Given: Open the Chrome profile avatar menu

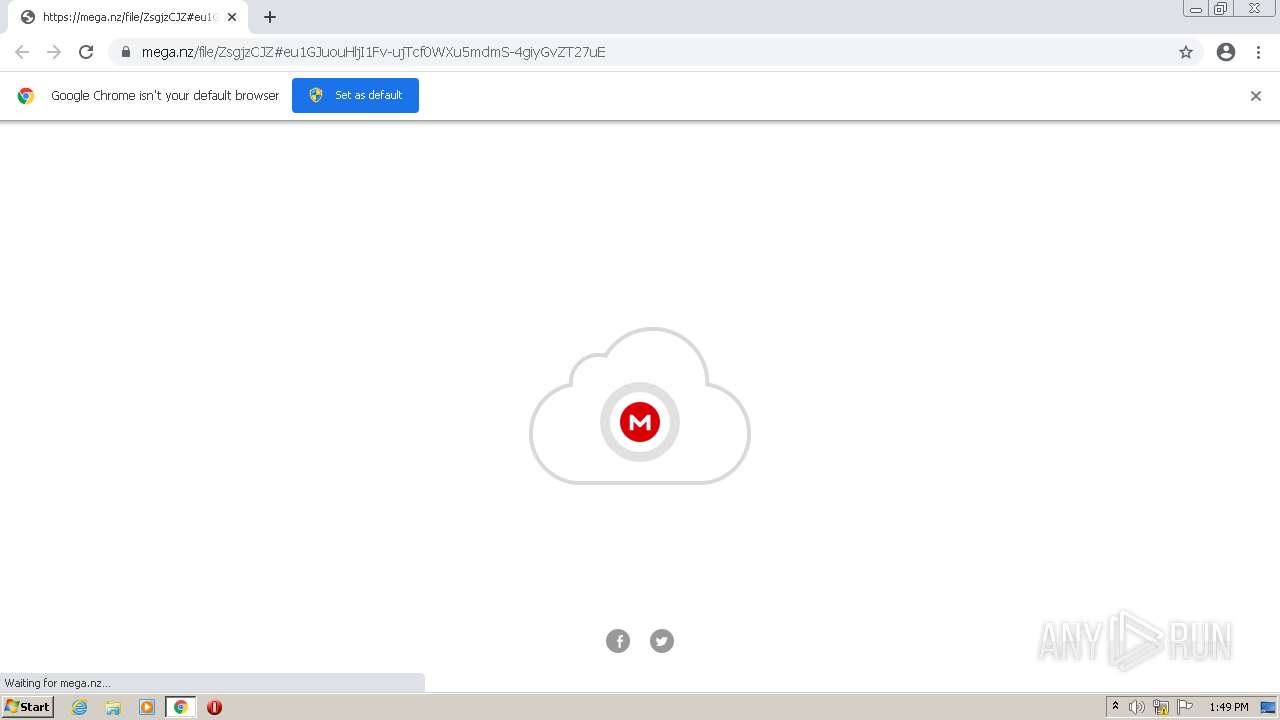Looking at the screenshot, I should [1226, 52].
